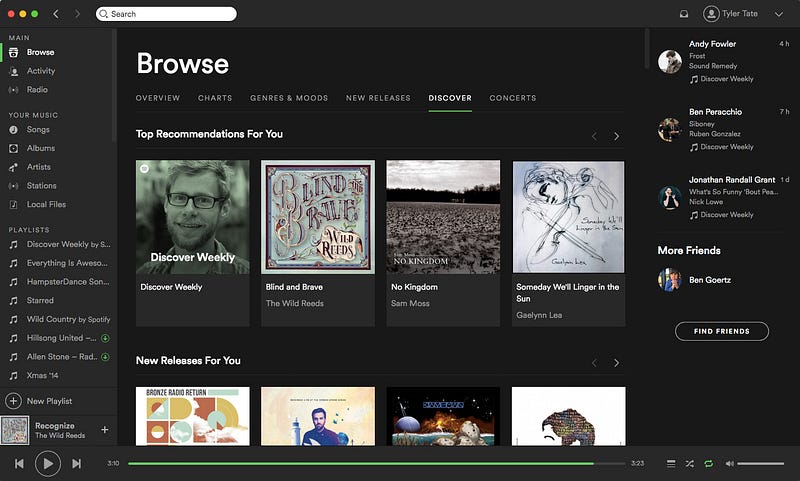The width and height of the screenshot is (800, 481).
Task: Toggle shuffle playback
Action: 690,463
